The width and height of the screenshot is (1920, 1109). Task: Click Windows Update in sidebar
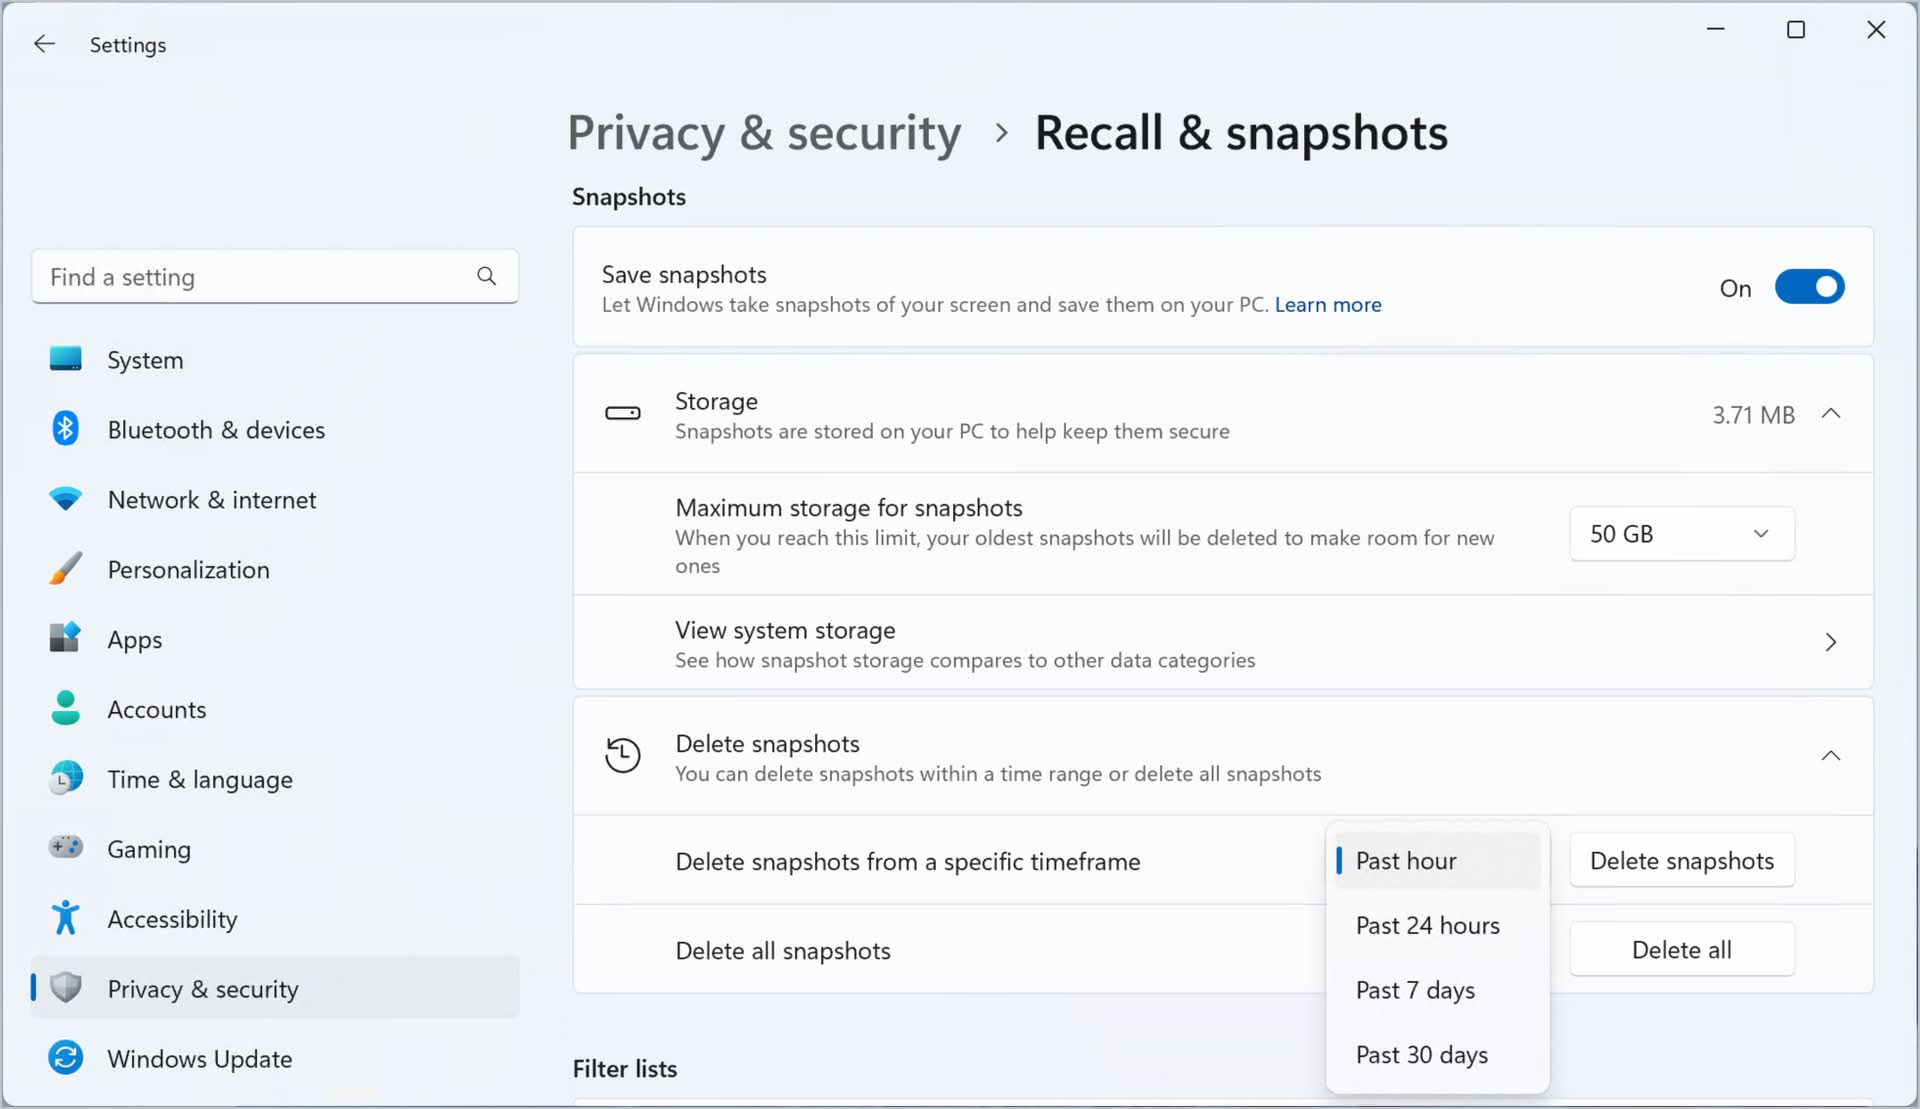(x=201, y=1059)
